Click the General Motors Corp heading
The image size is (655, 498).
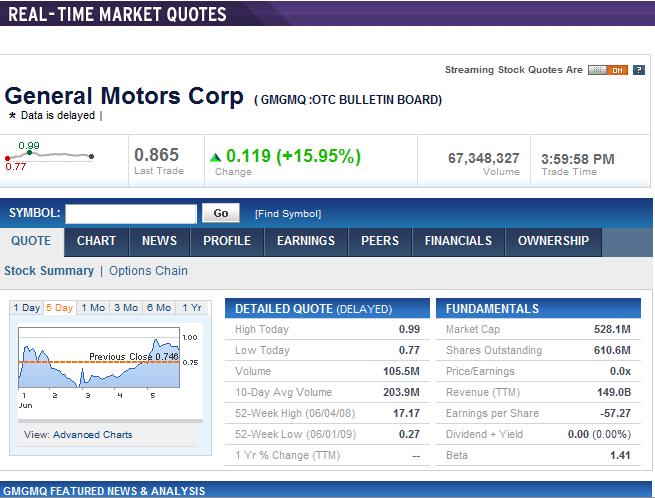(x=124, y=96)
